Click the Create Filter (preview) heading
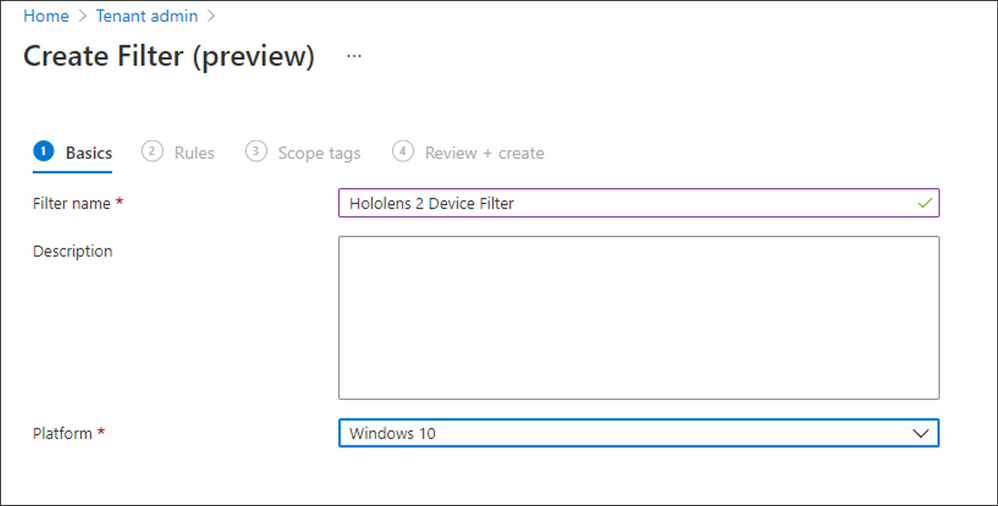The height and width of the screenshot is (506, 998). tap(169, 57)
